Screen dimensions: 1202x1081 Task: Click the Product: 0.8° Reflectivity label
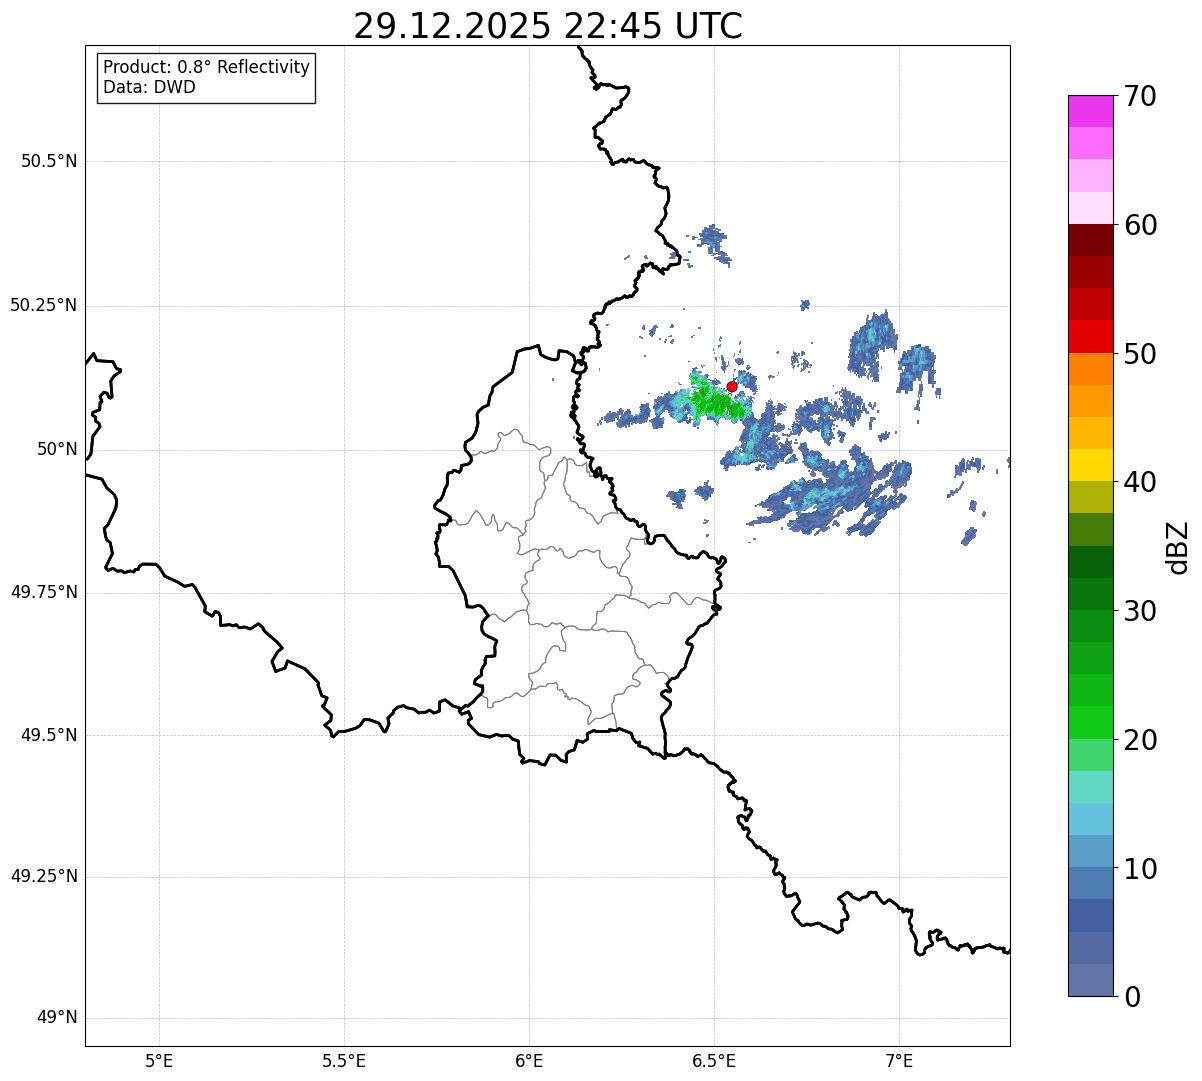[207, 67]
